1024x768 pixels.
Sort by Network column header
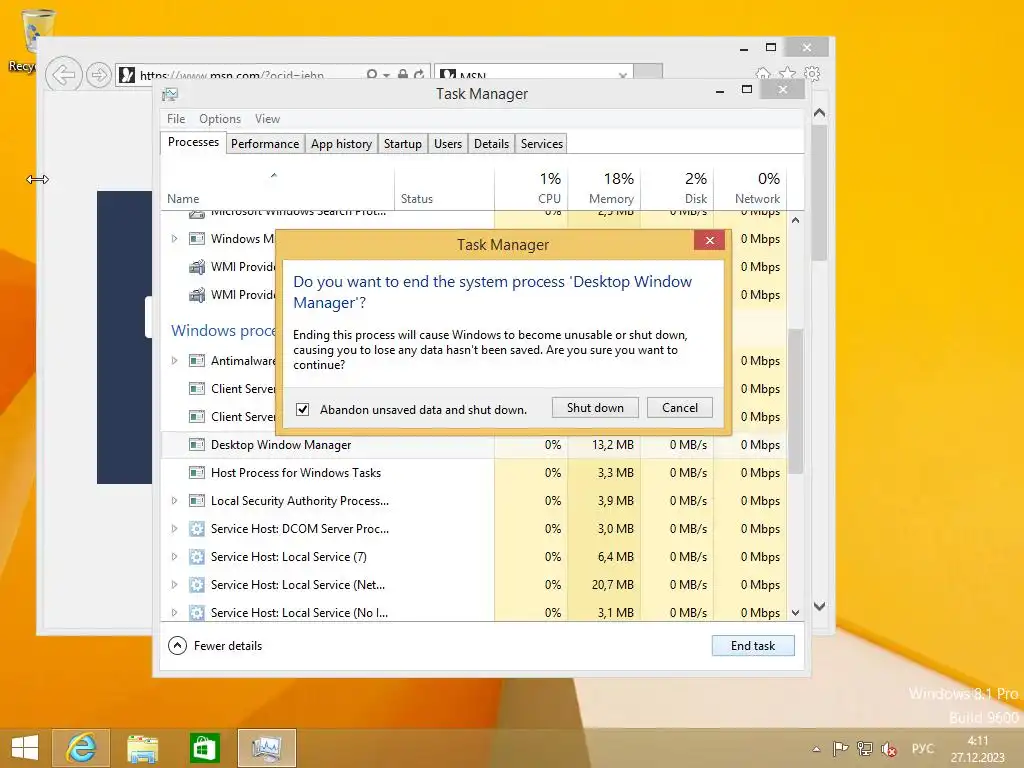point(750,188)
